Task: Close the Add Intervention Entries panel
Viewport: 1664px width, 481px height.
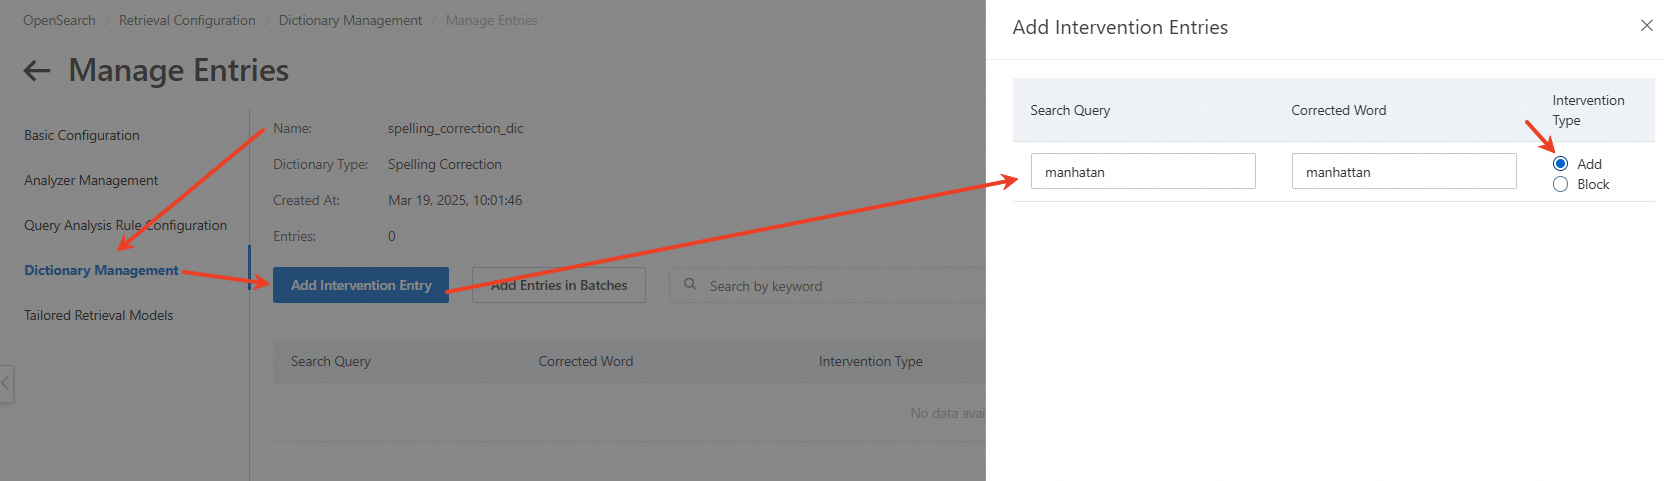Action: [1646, 25]
